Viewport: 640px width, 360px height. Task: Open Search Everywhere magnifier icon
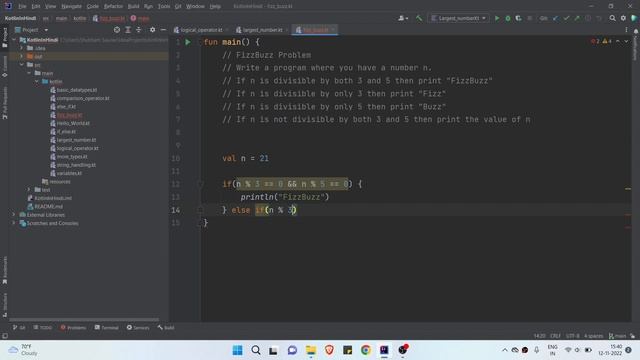click(612, 18)
